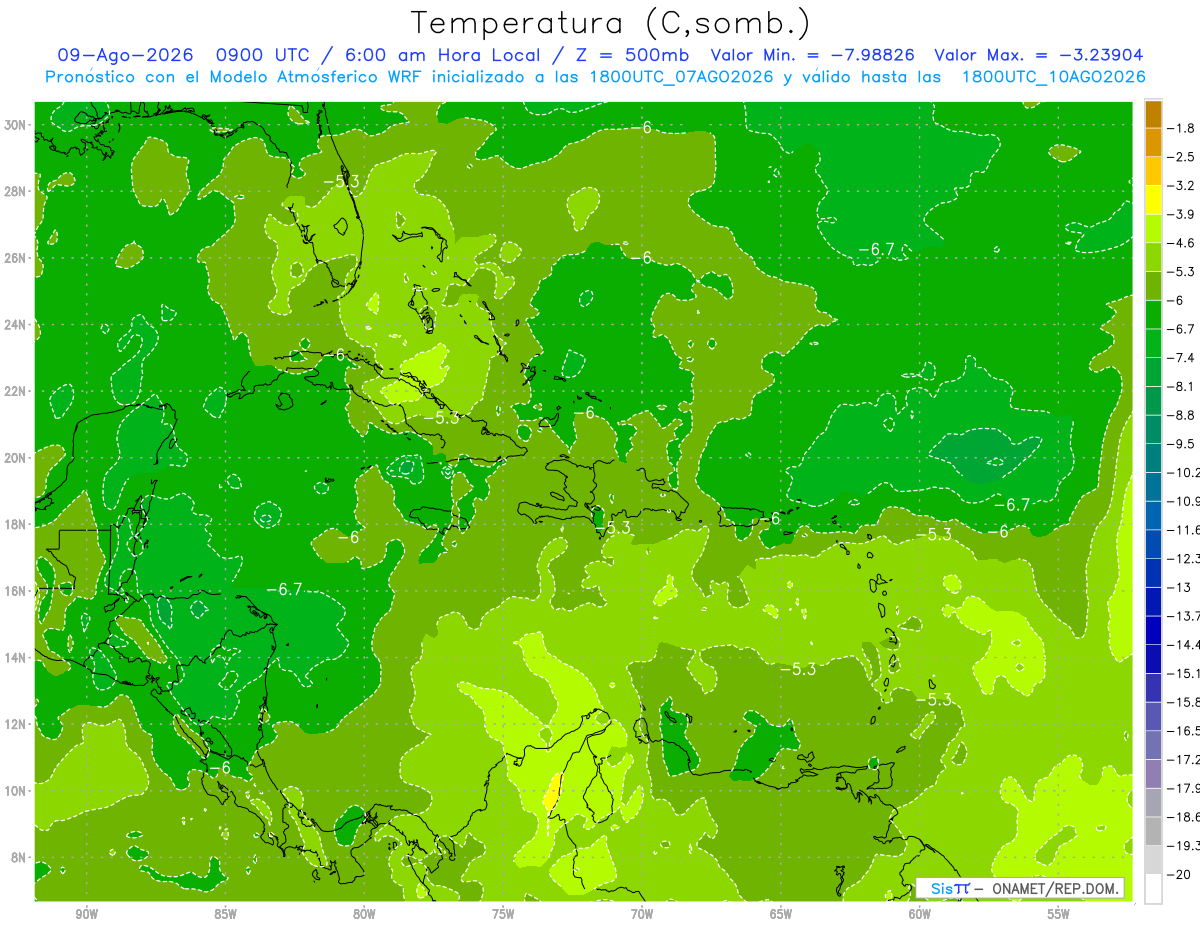The image size is (1200, 927).
Task: Click the '-10.9' colorbar label
Action: tap(1184, 501)
